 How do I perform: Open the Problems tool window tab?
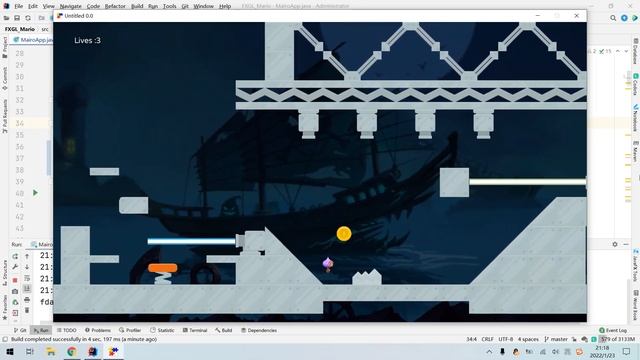[x=98, y=330]
